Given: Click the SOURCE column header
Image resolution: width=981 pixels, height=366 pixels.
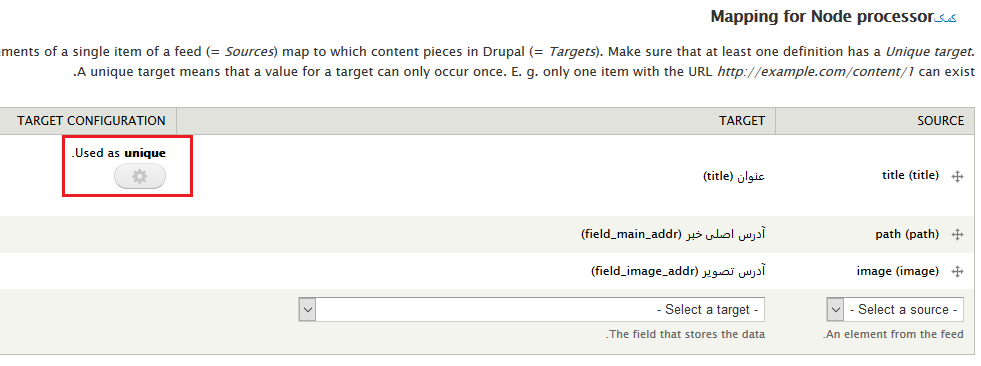Looking at the screenshot, I should 940,121.
